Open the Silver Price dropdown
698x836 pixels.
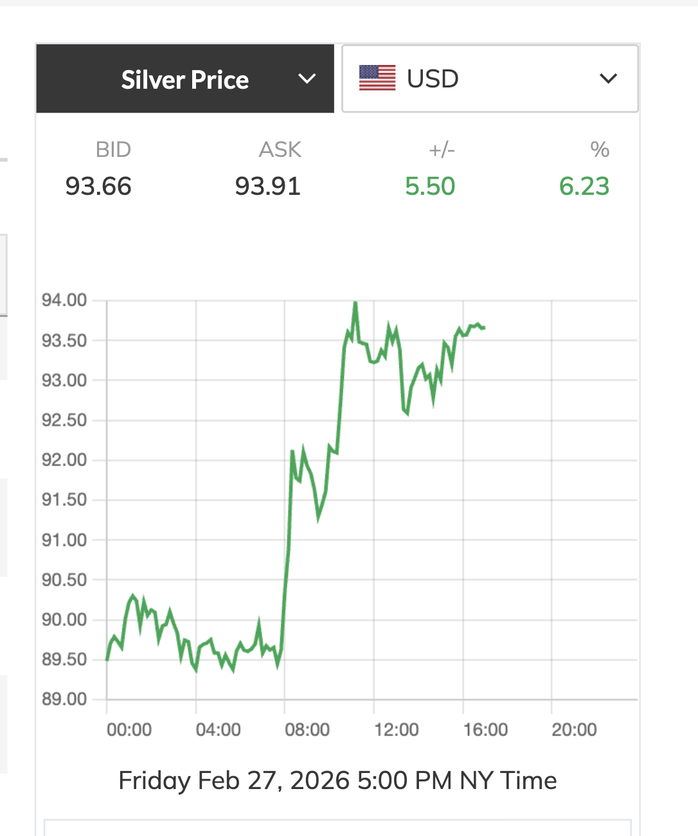click(185, 79)
